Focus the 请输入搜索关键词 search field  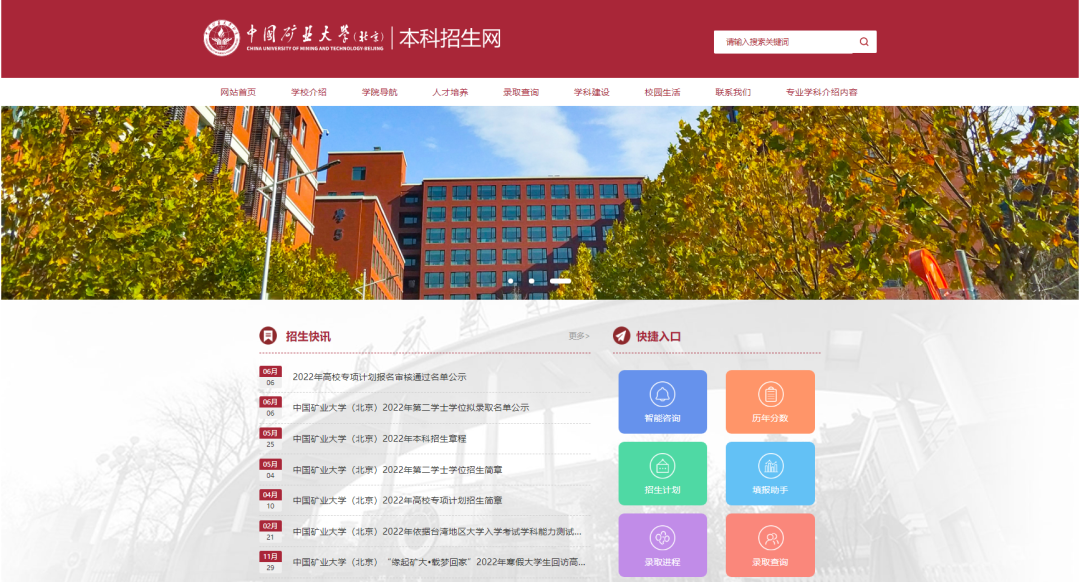(x=785, y=42)
